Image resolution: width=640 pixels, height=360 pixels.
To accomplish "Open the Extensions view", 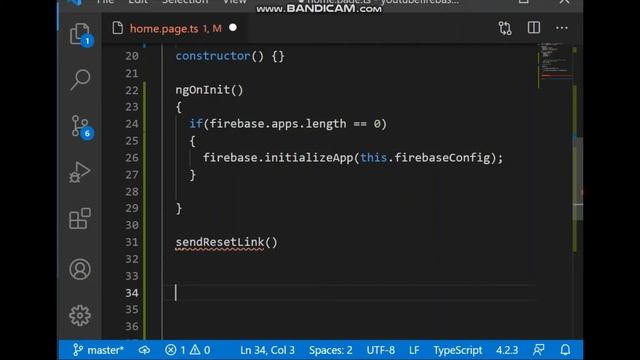I will 80,219.
